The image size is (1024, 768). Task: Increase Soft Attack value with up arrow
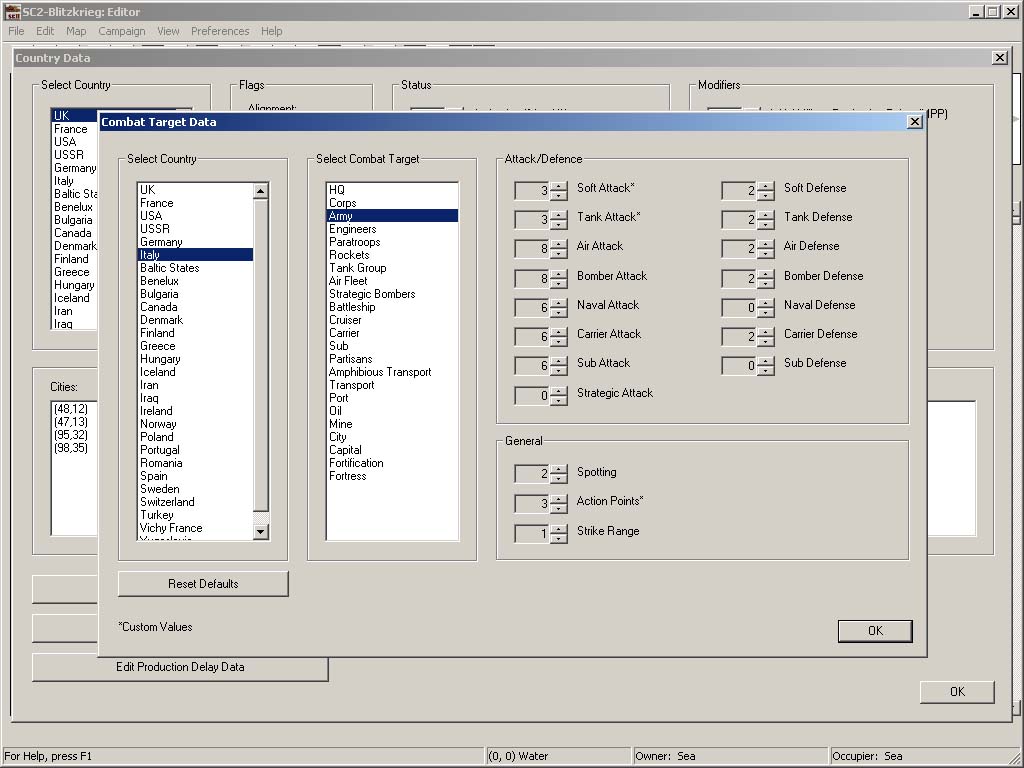[558, 184]
